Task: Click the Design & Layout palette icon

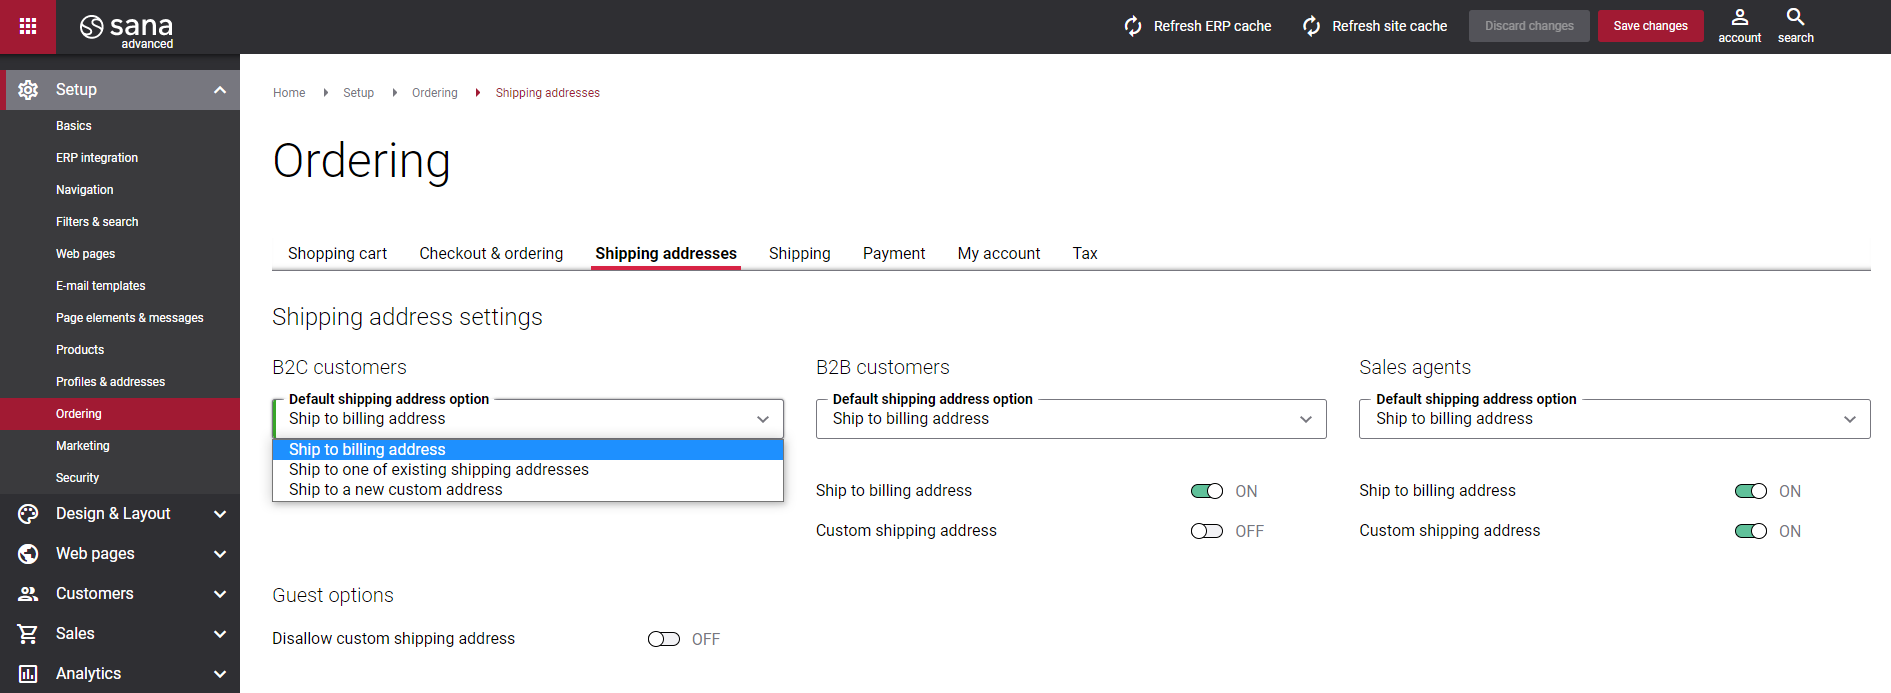Action: point(28,514)
